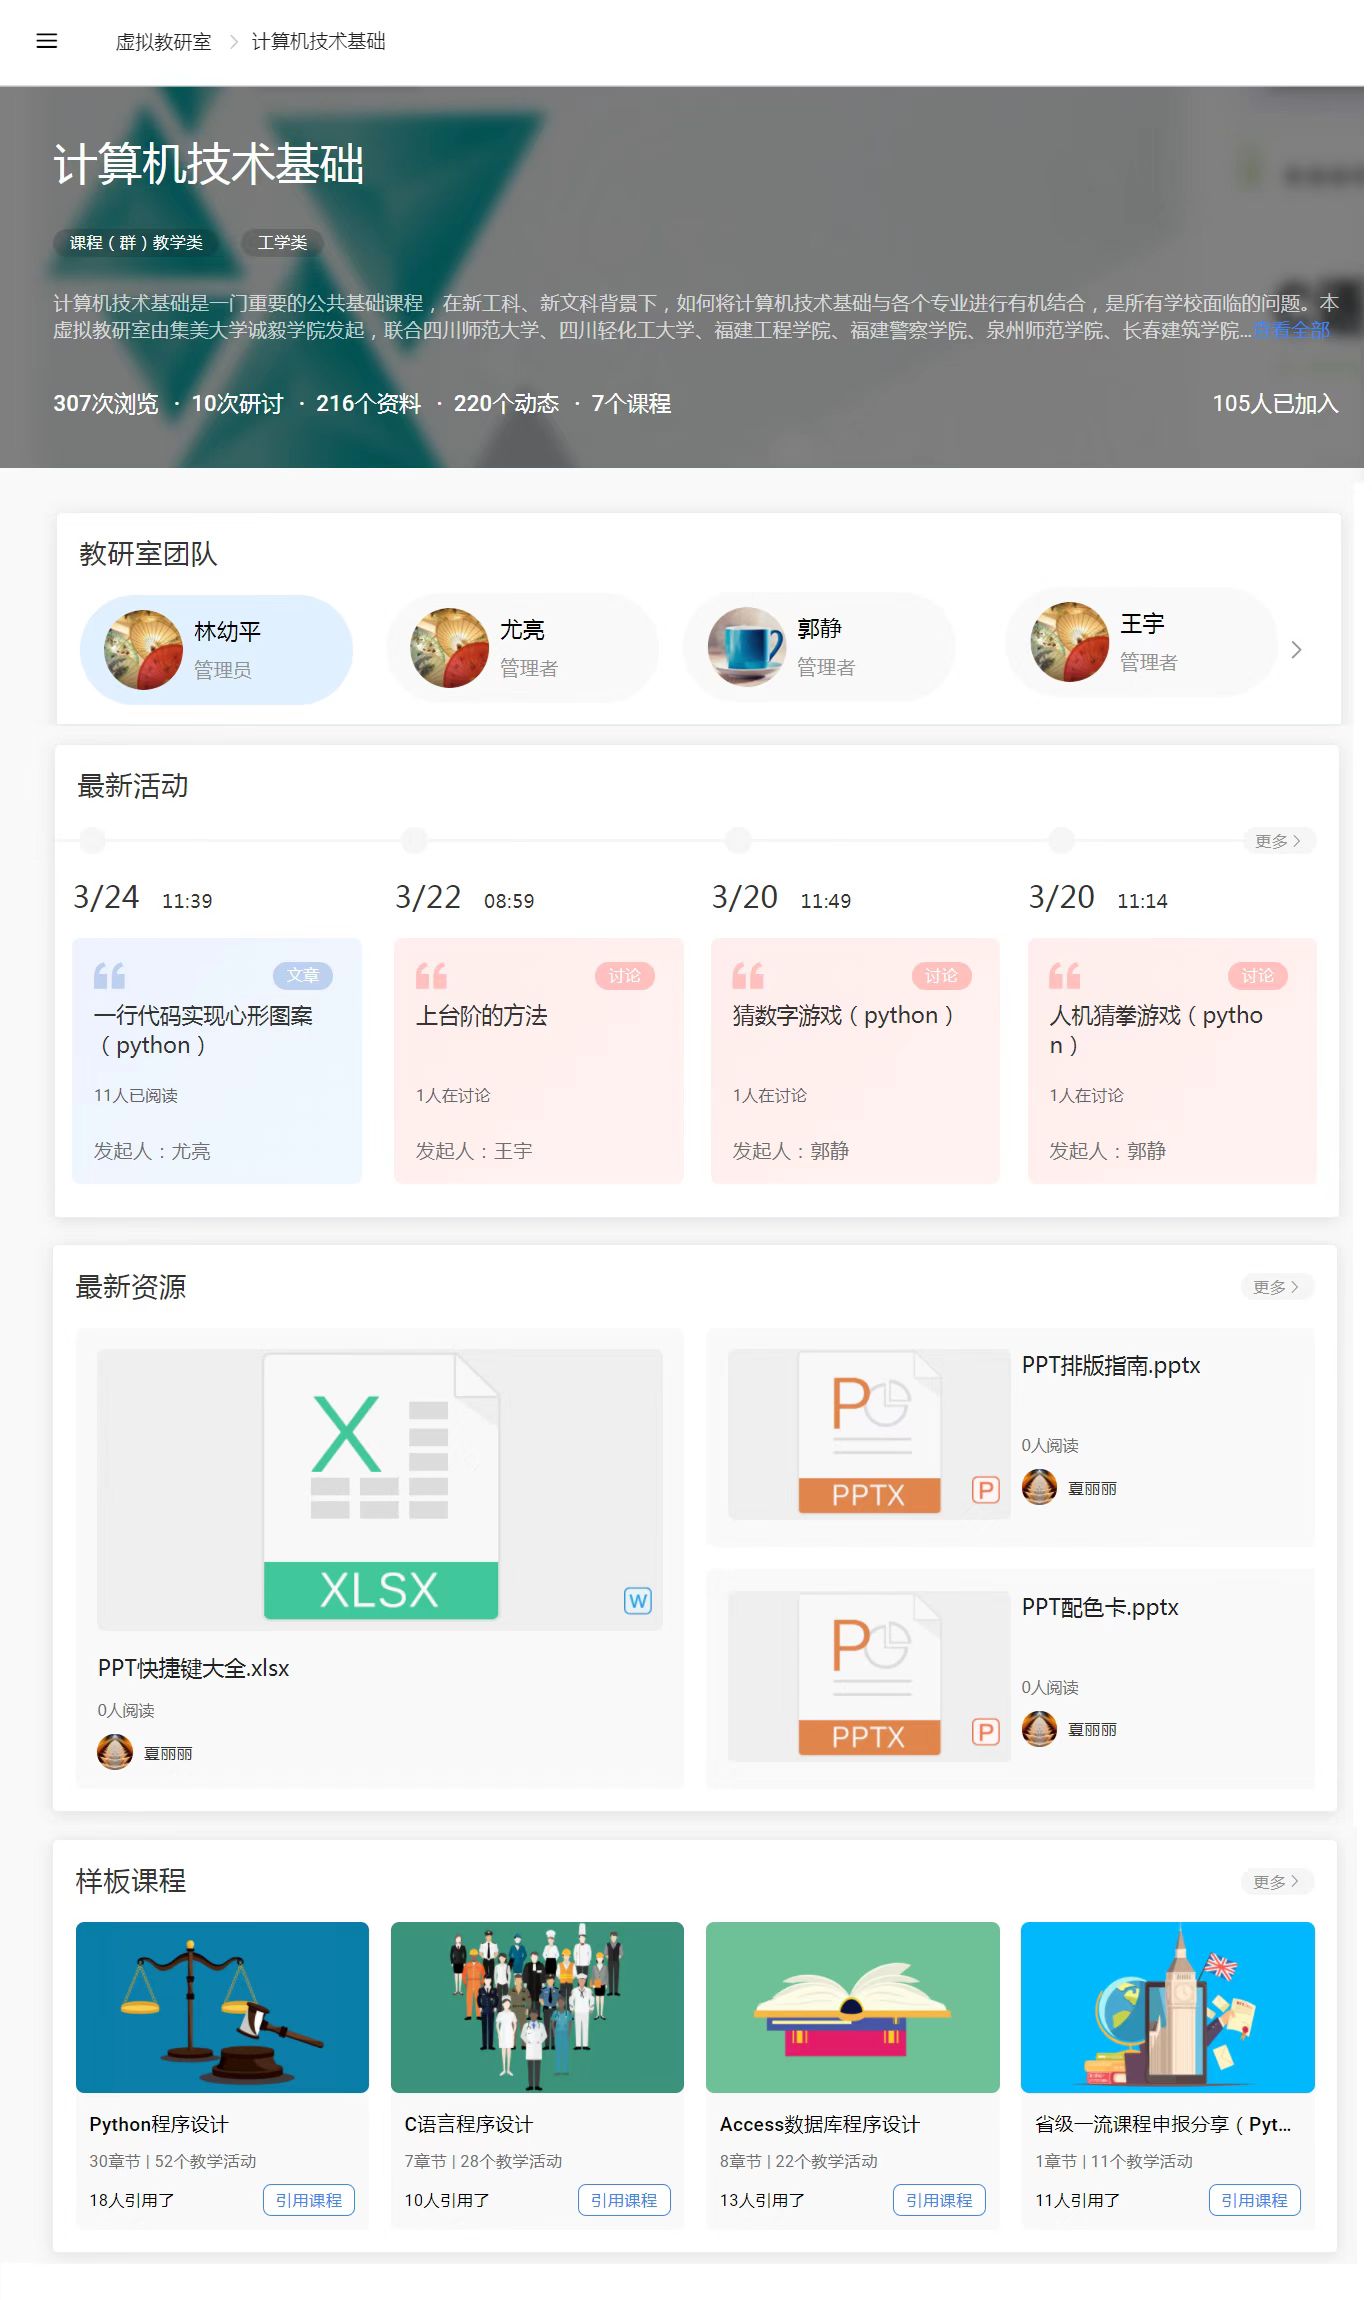Show more in the 最新资源 section
The width and height of the screenshot is (1372, 2300).
pos(1276,1287)
